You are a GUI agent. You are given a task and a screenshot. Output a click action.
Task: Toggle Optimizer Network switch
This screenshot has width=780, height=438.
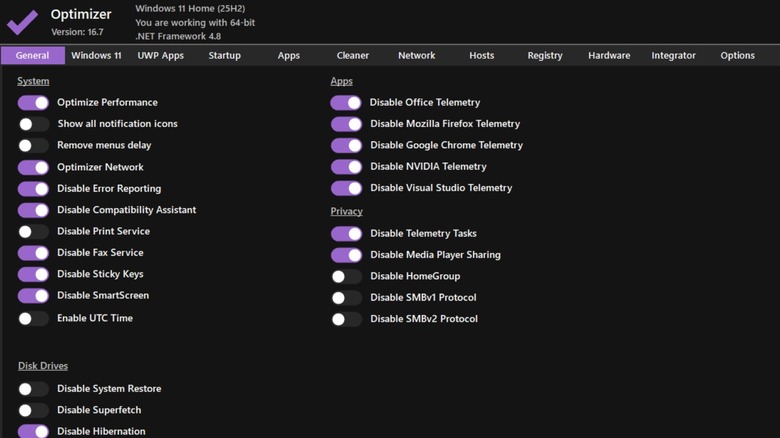tap(33, 167)
